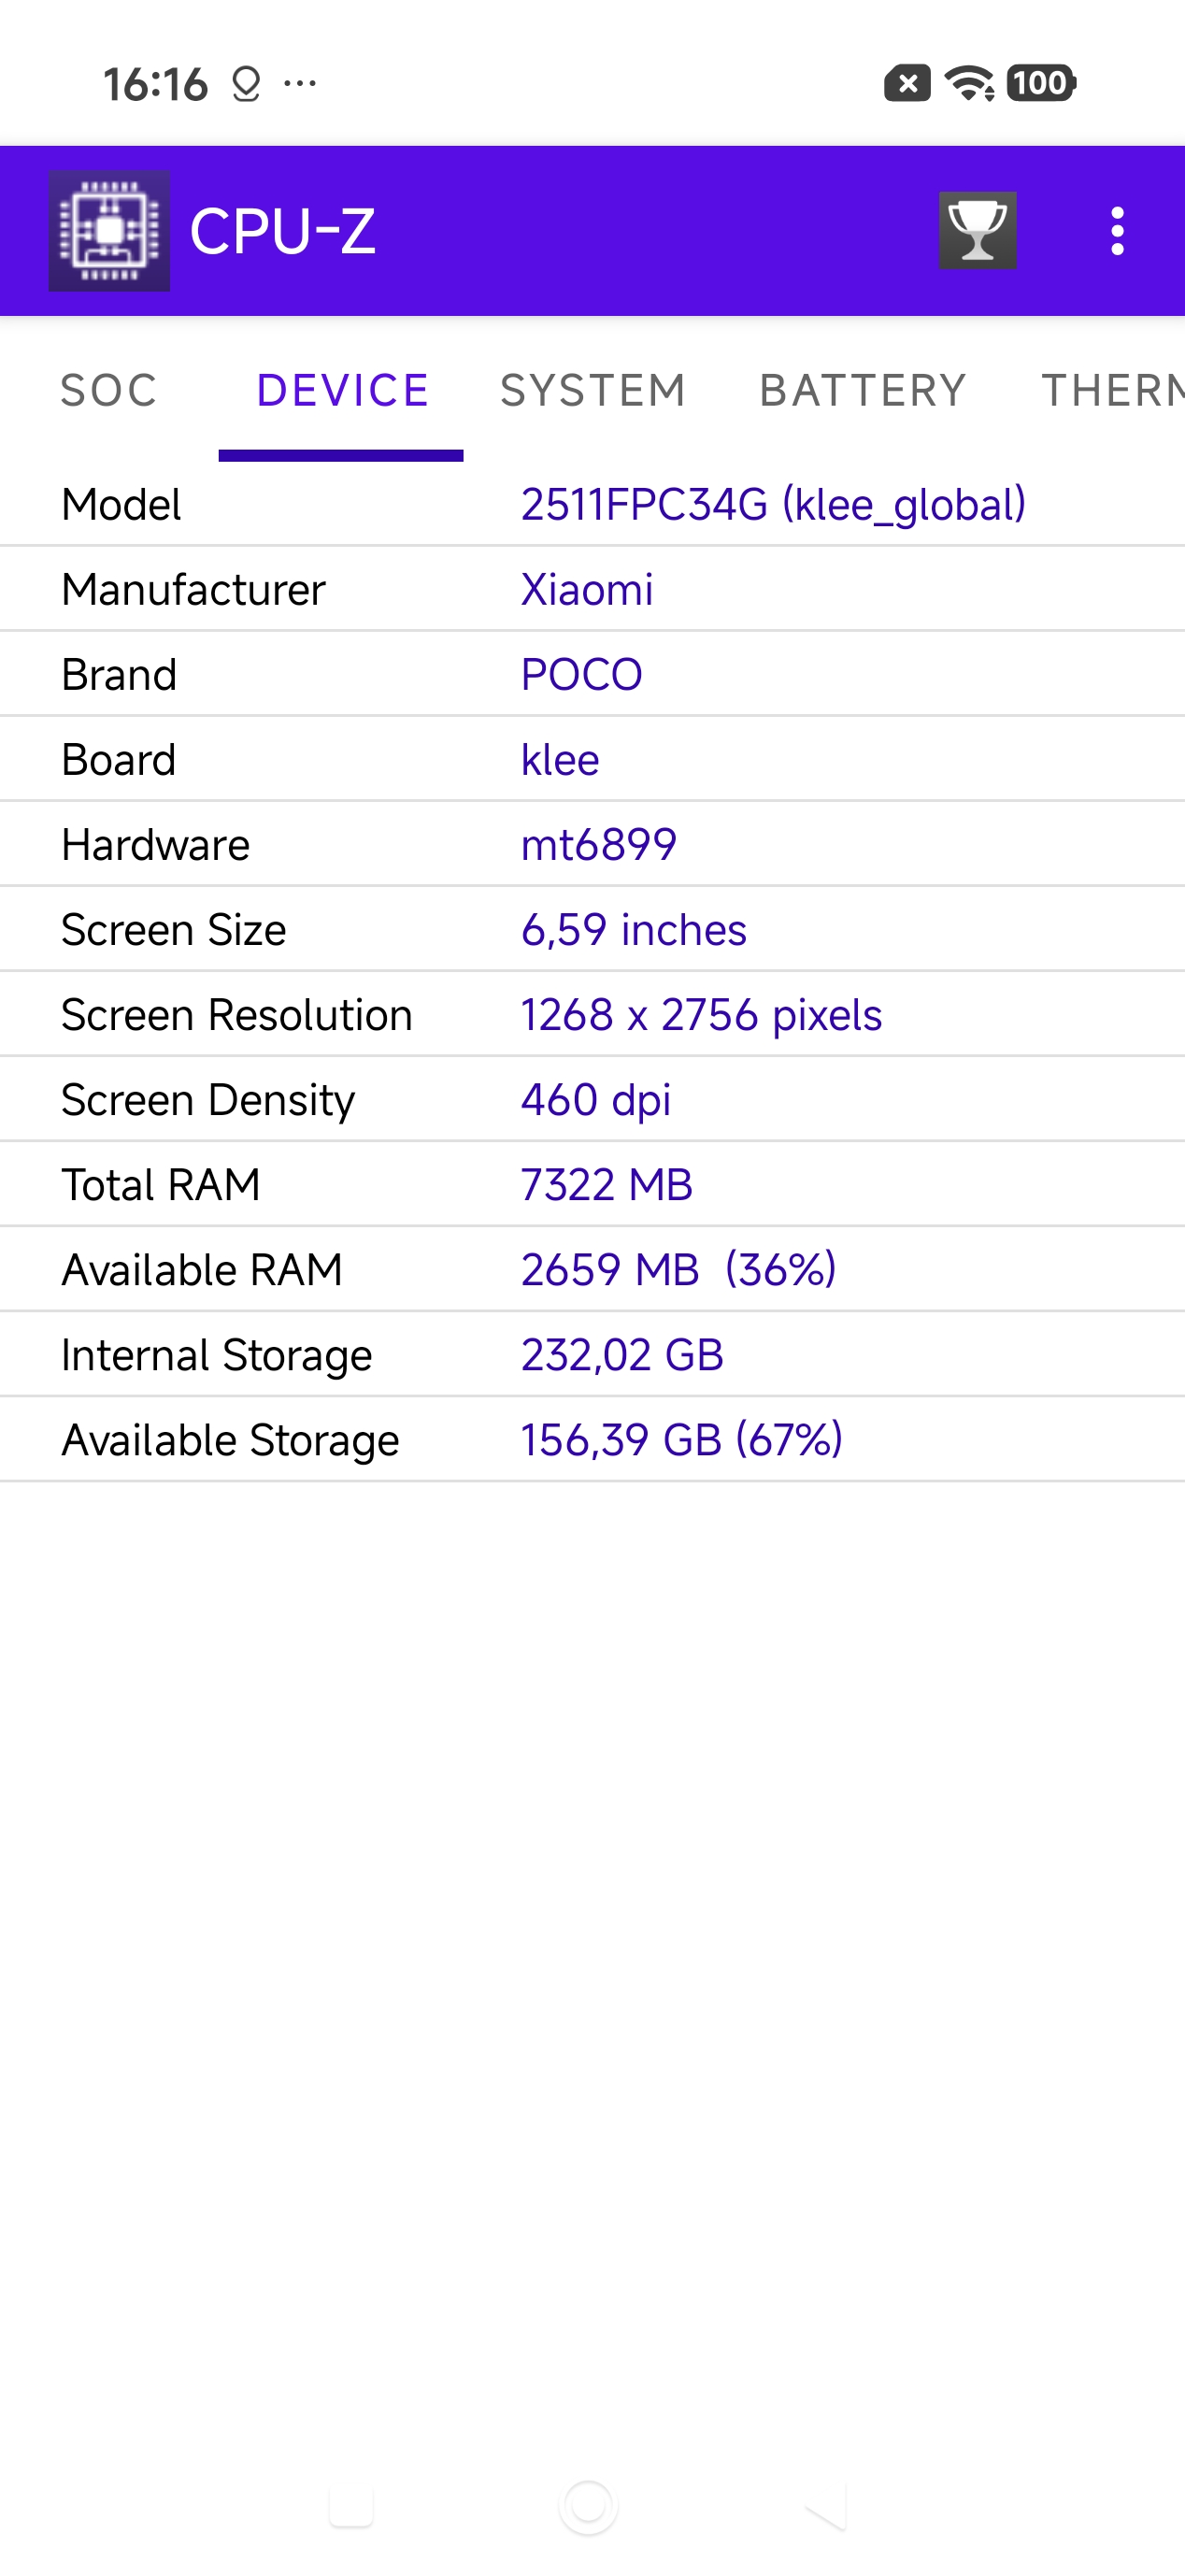Tap the X status bar icon
Image resolution: width=1185 pixels, height=2576 pixels.
(x=907, y=83)
